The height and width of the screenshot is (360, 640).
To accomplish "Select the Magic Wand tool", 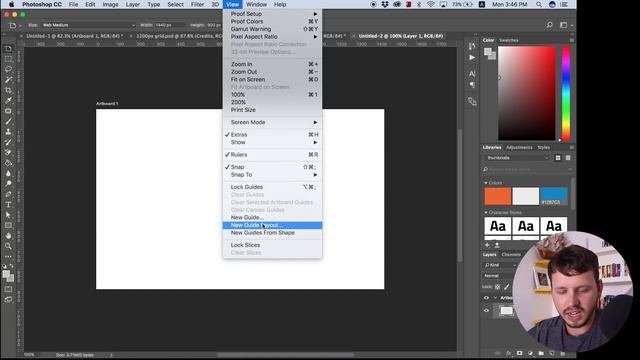I will pyautogui.click(x=8, y=80).
